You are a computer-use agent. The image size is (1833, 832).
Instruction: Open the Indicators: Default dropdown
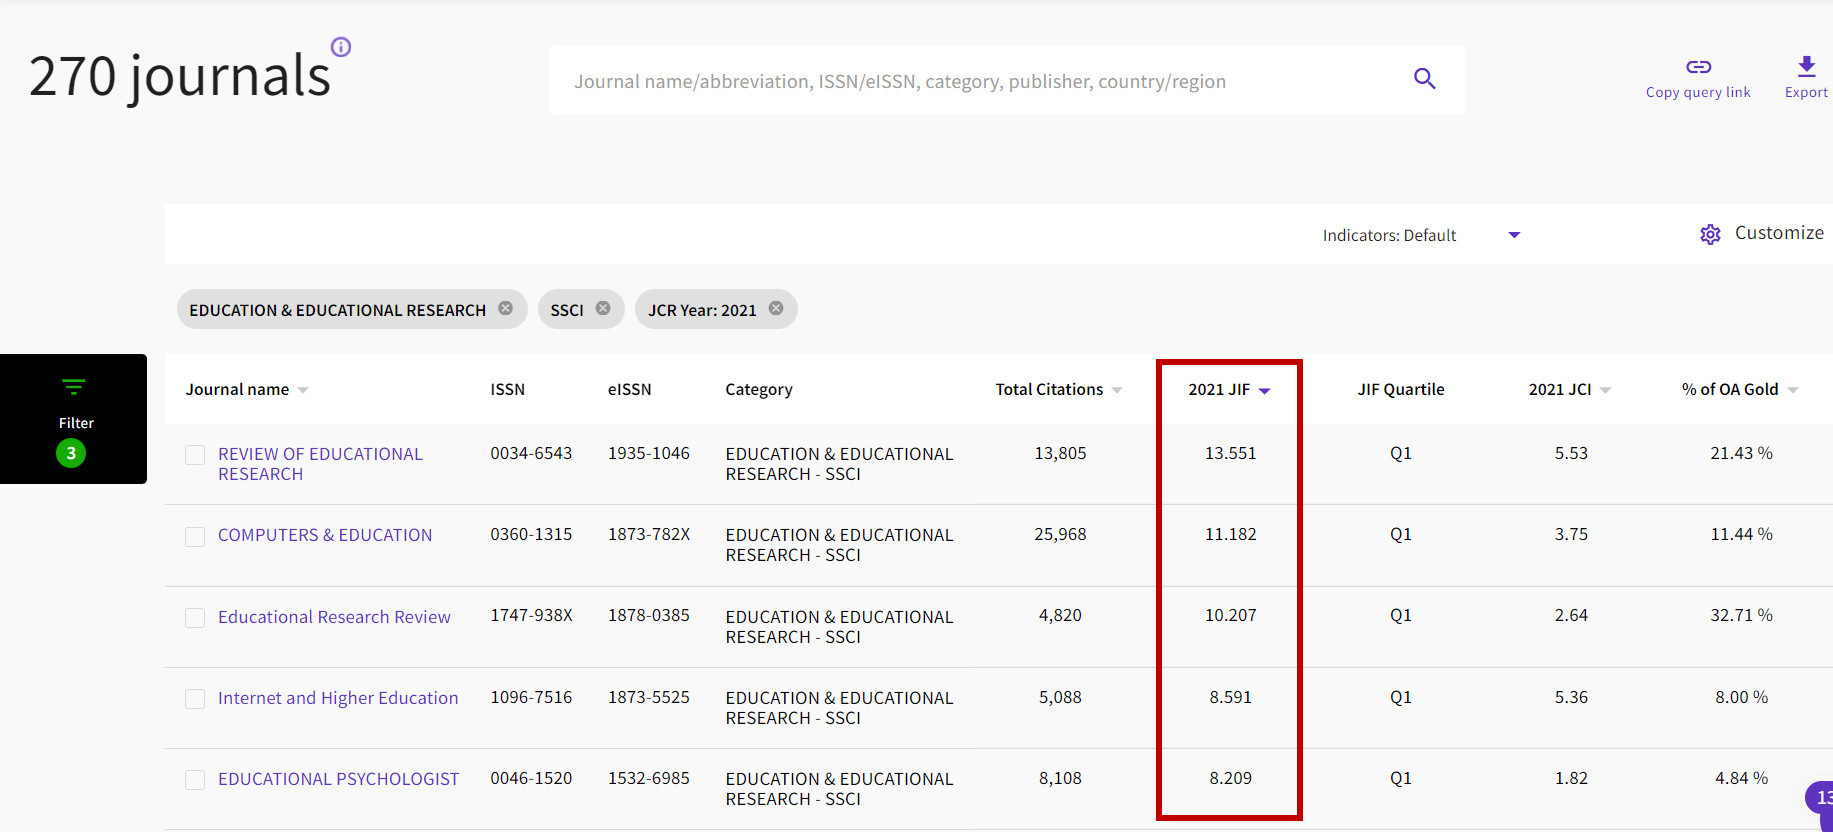[x=1420, y=235]
